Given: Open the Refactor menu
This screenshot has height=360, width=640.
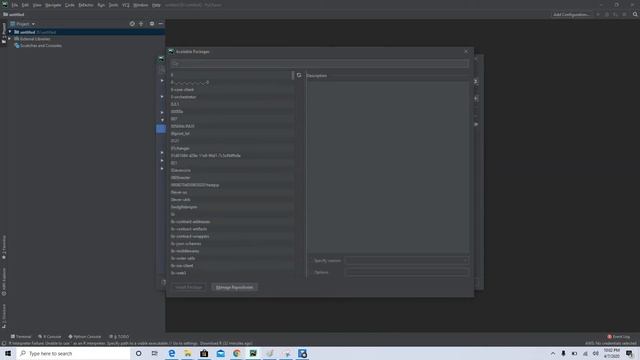Looking at the screenshot, I should (86, 5).
